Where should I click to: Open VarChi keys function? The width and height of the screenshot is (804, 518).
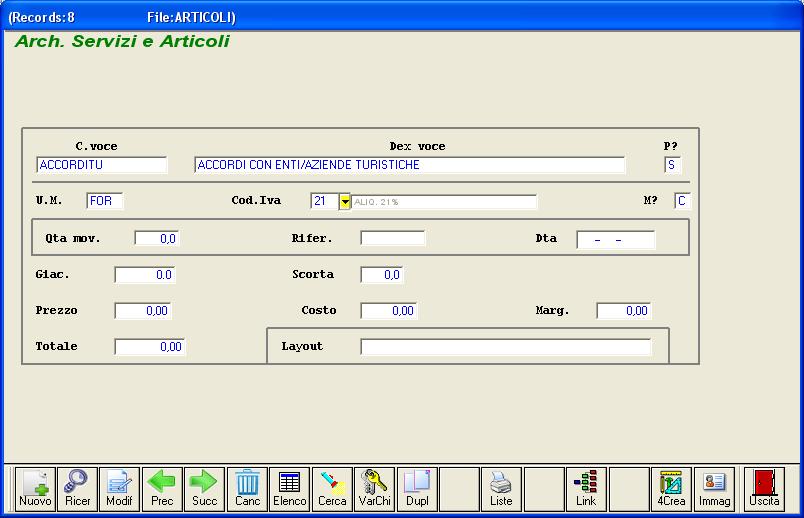click(375, 489)
